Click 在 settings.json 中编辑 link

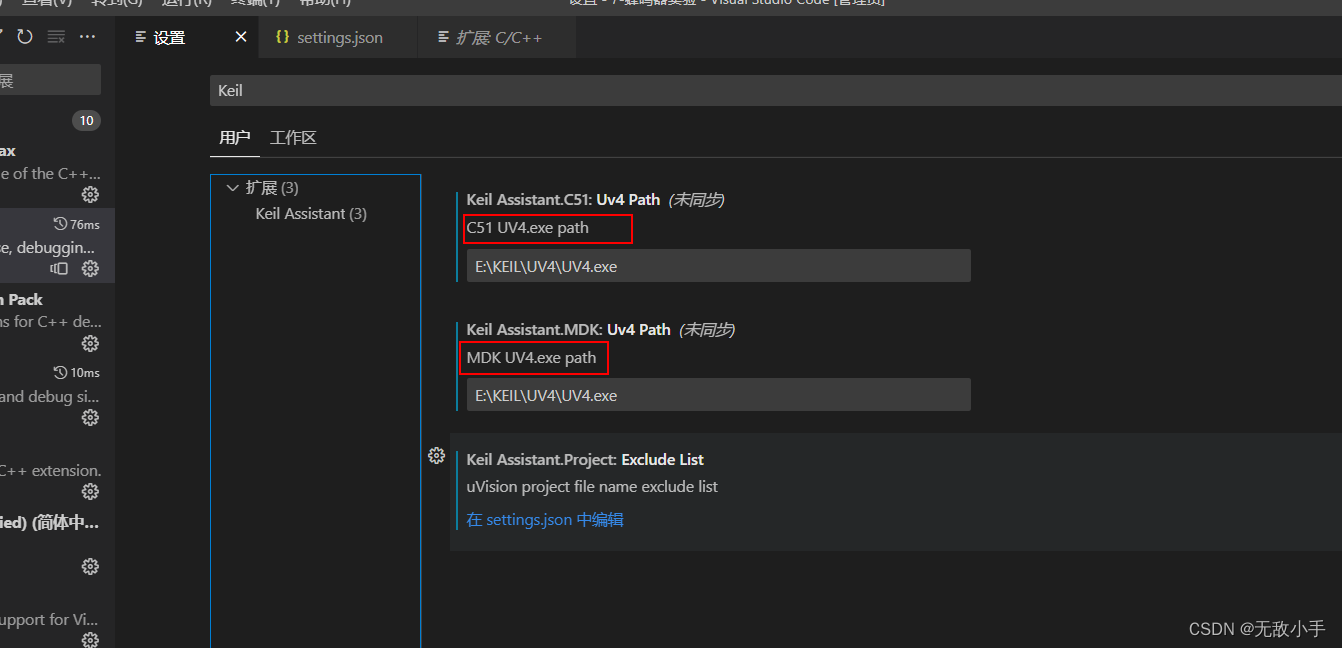tap(545, 519)
